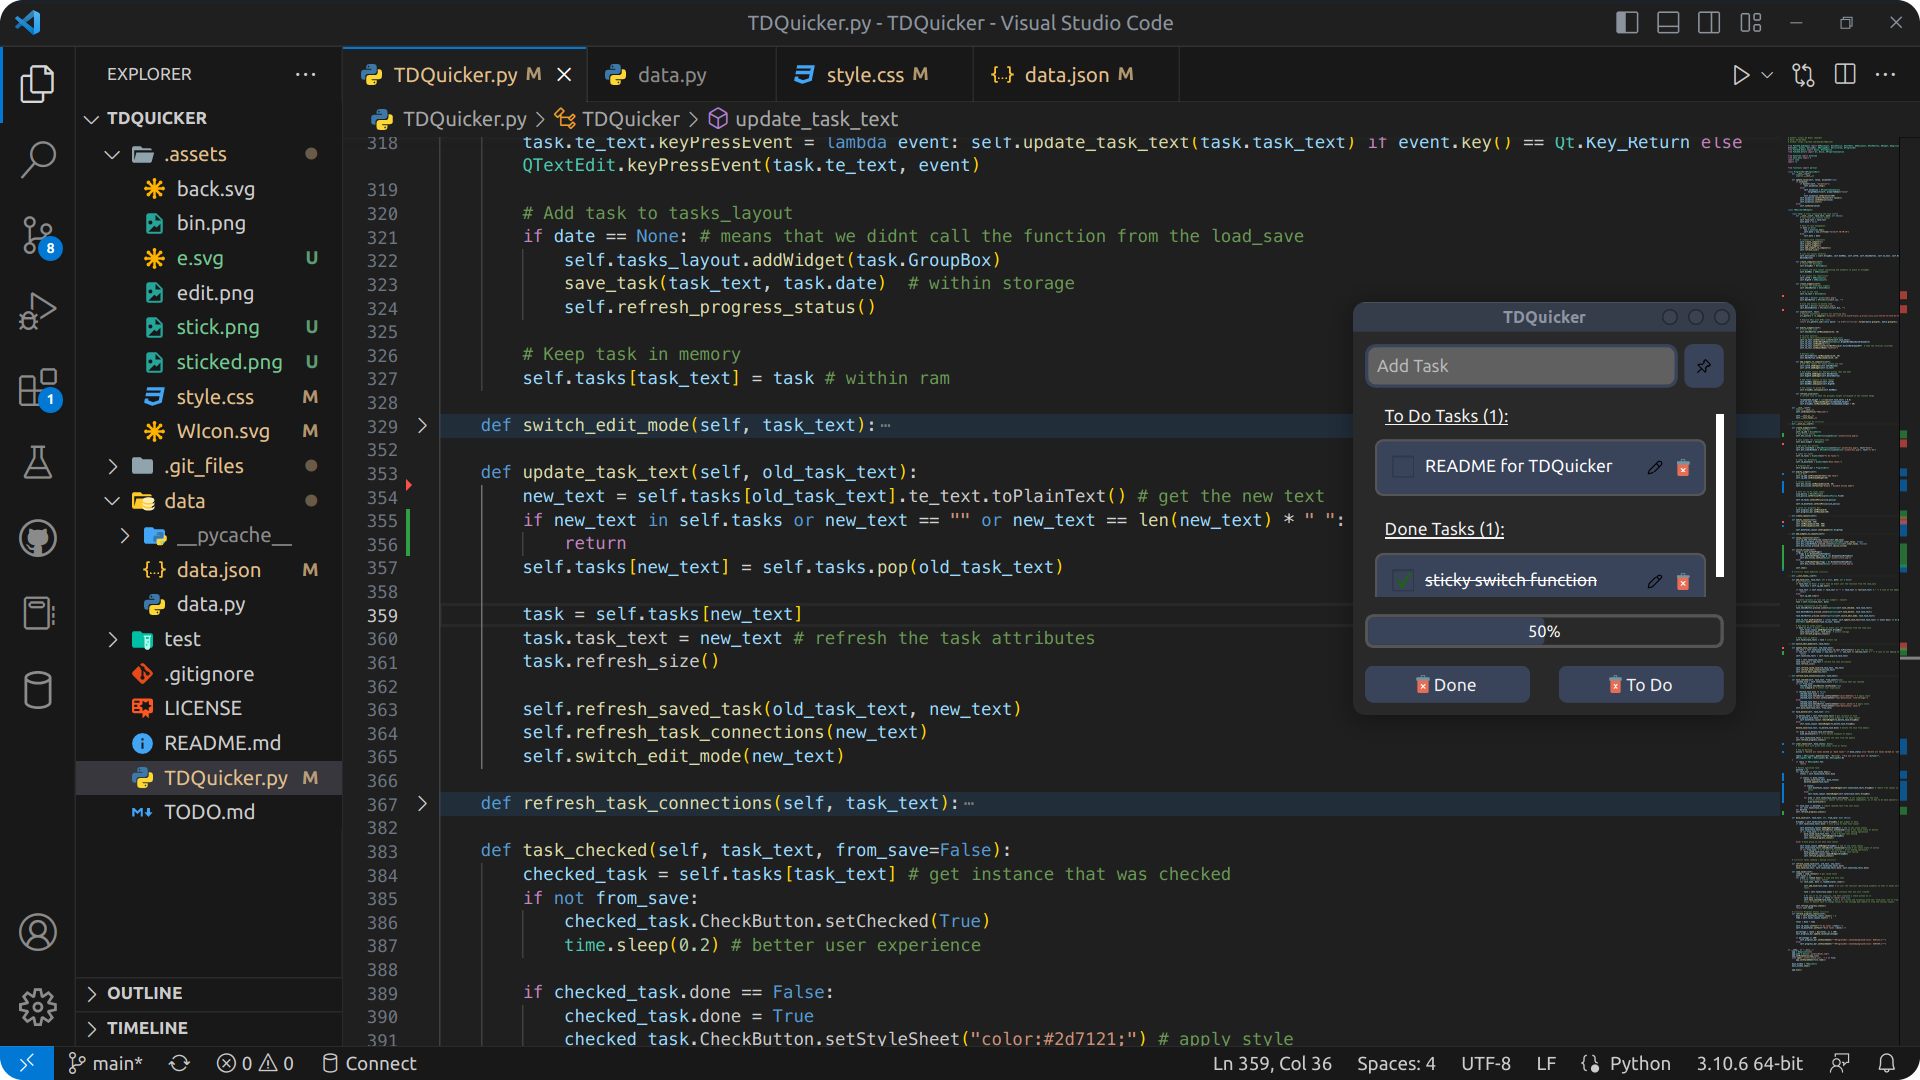The width and height of the screenshot is (1920, 1080).
Task: Click the GitHub icon in activity bar
Action: click(x=38, y=539)
